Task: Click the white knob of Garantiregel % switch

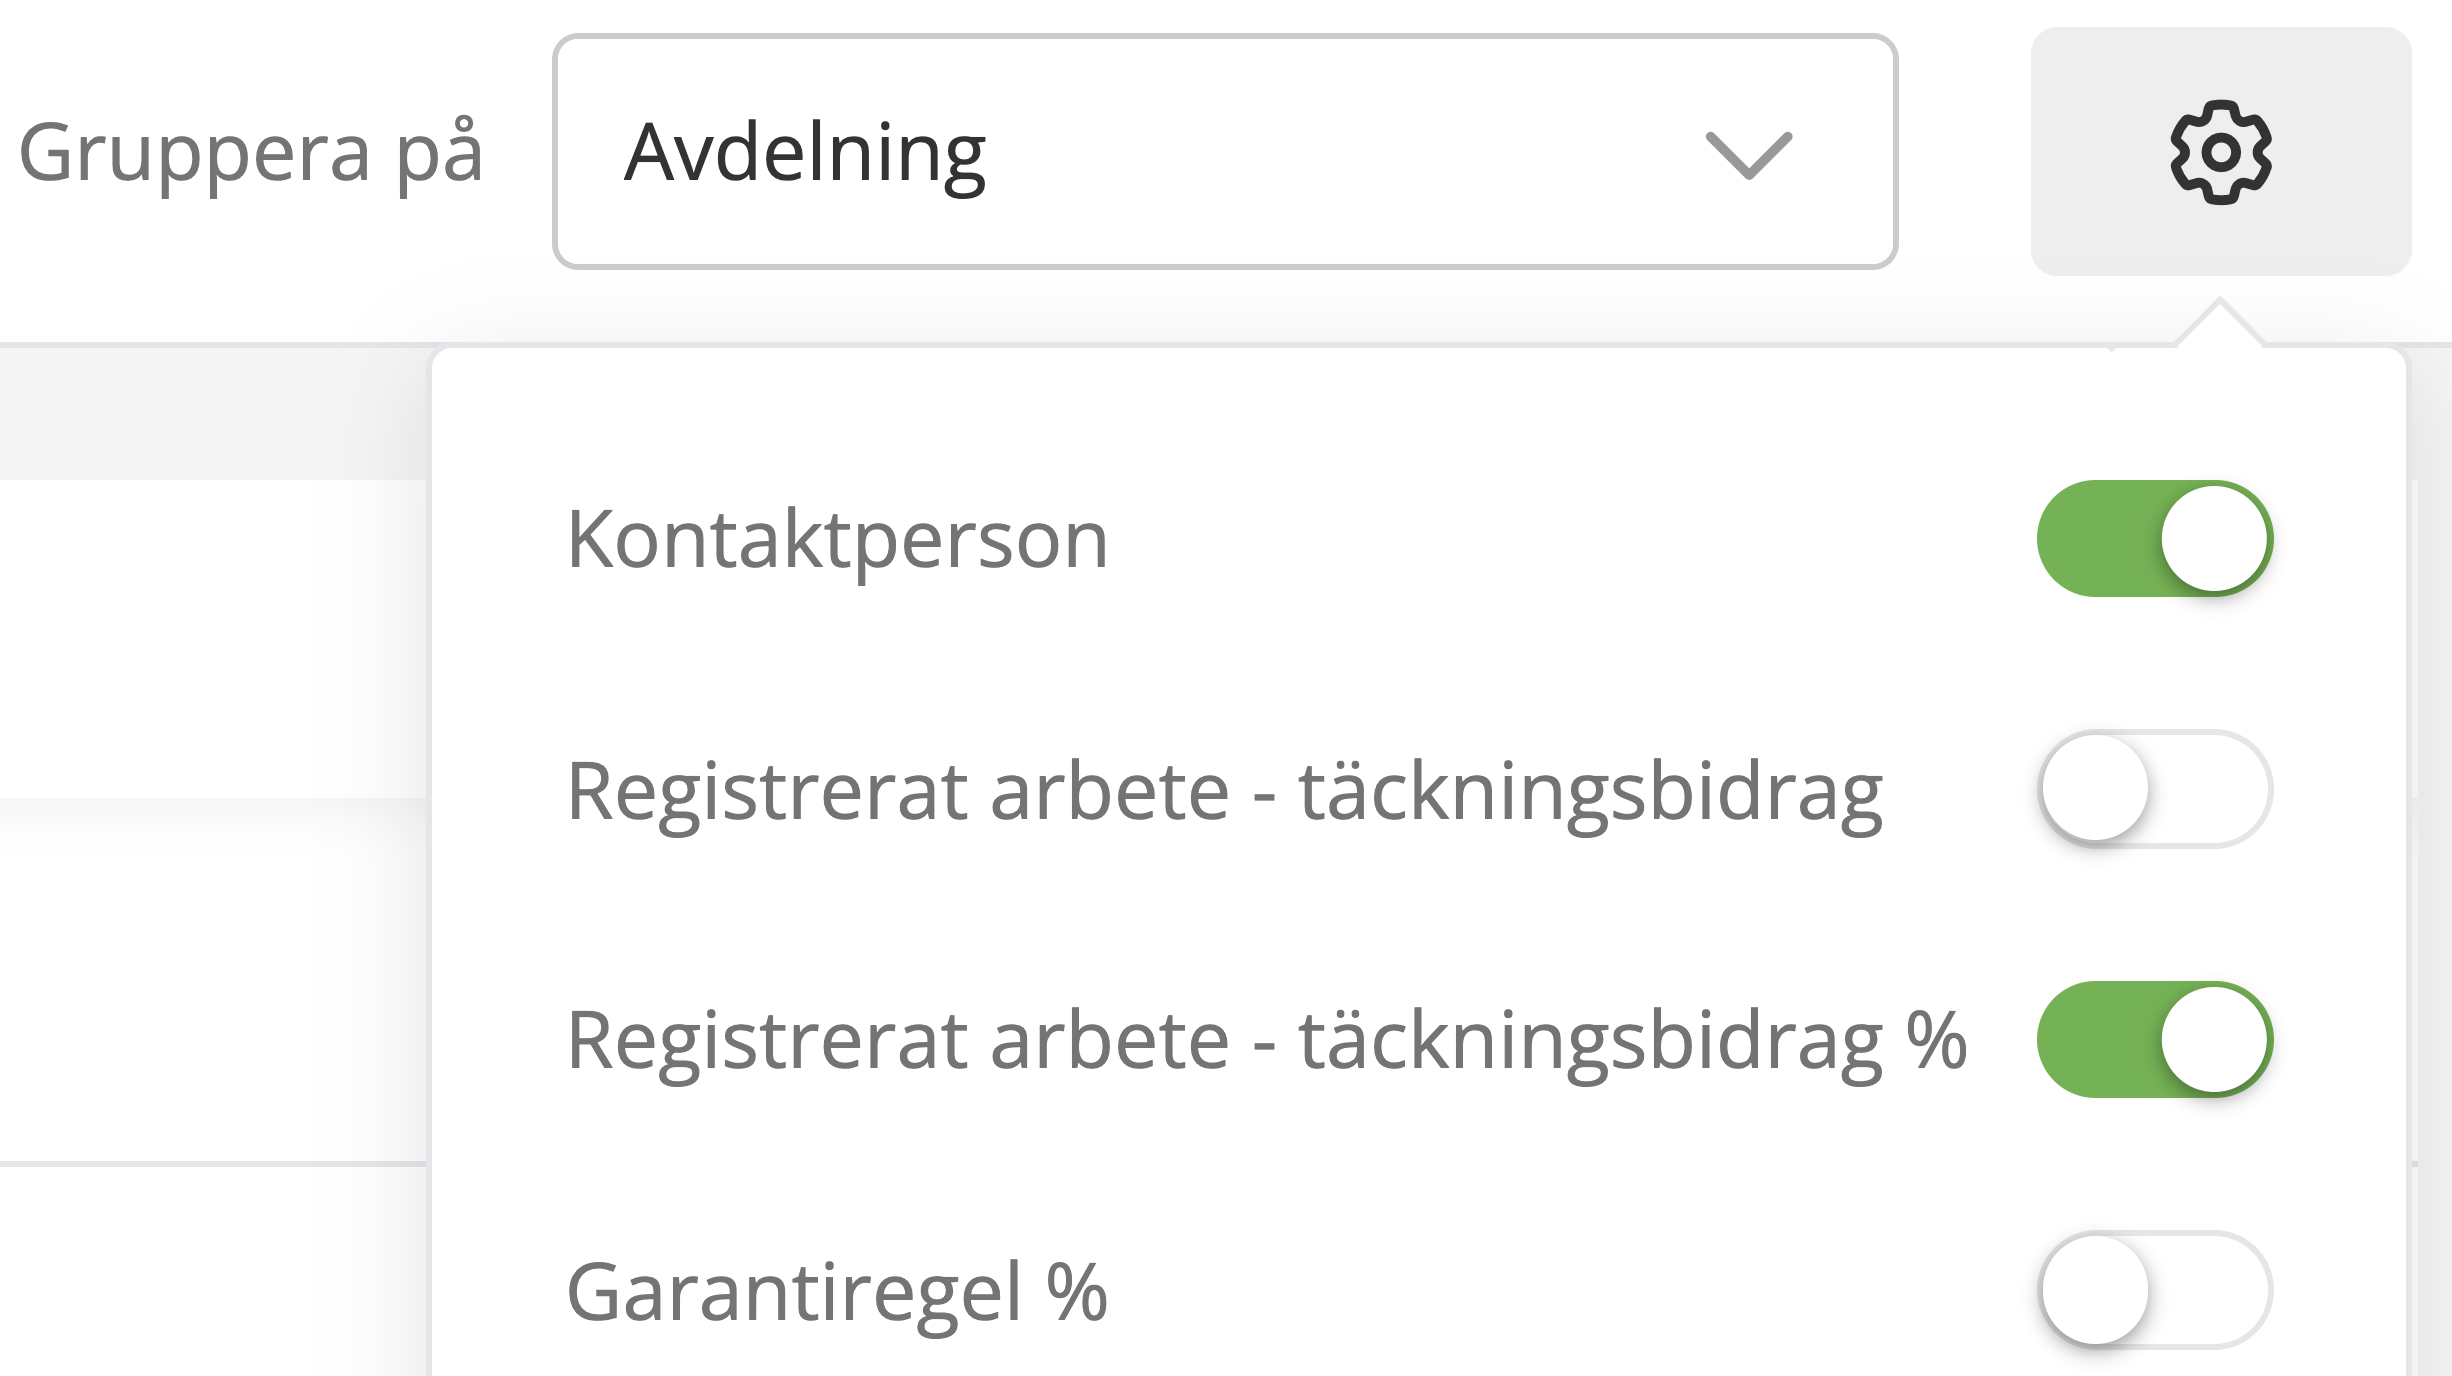Action: 2095,1290
